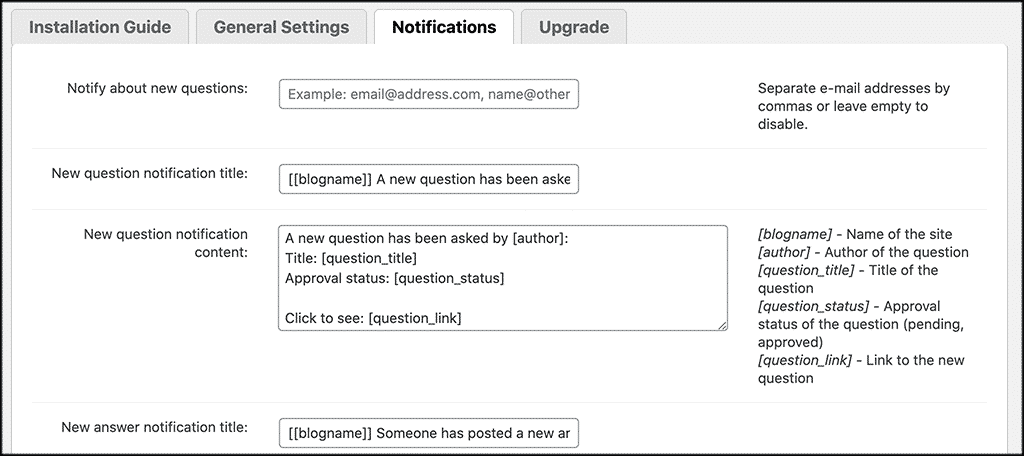
Task: Focus the new answer notification title field
Action: pos(428,432)
